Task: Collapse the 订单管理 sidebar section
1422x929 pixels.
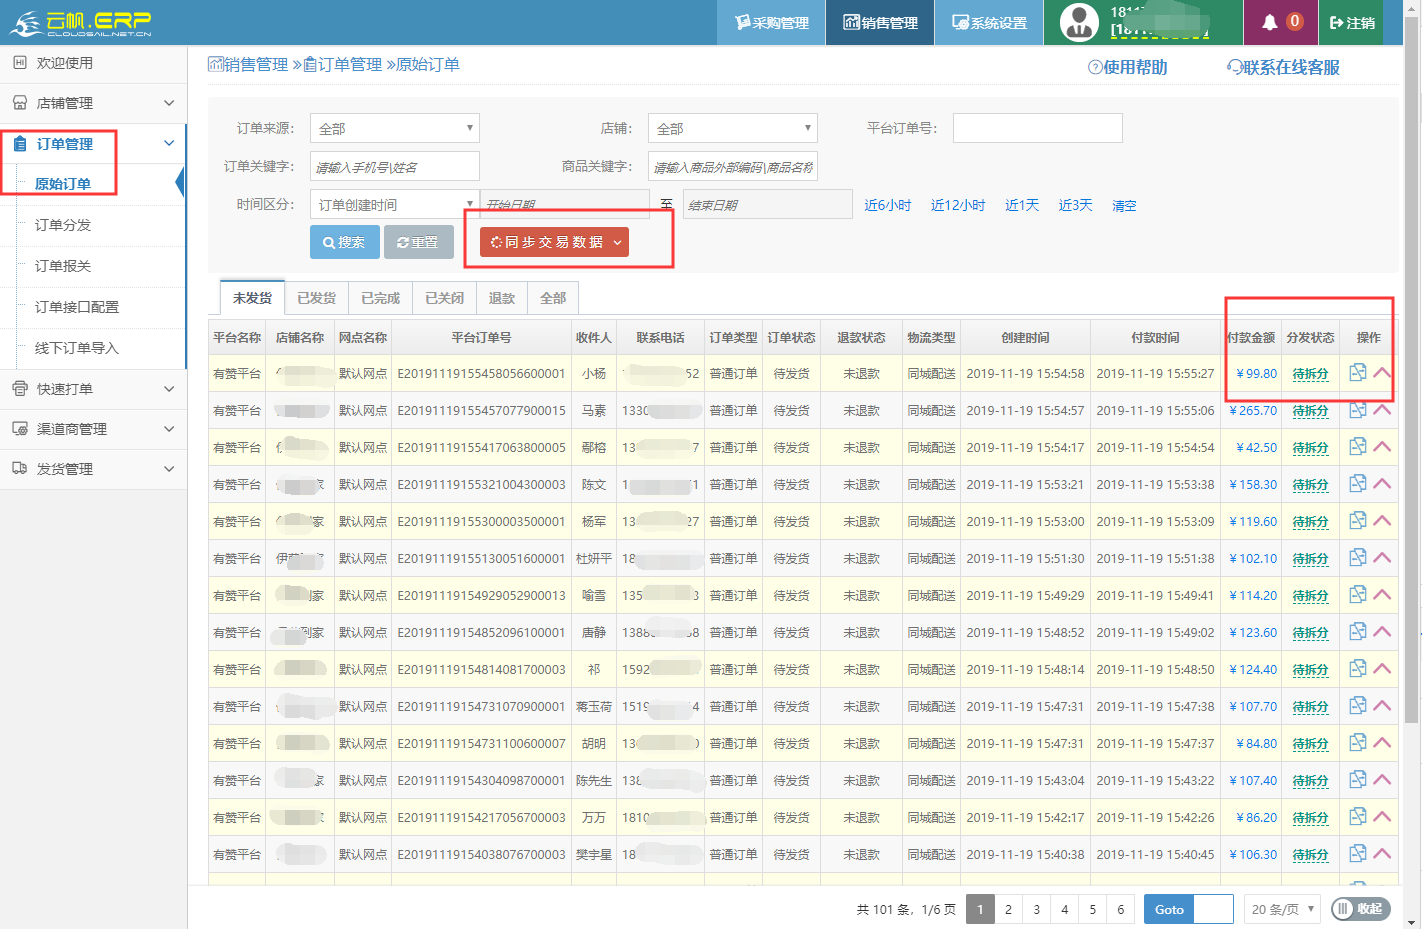Action: (x=93, y=144)
